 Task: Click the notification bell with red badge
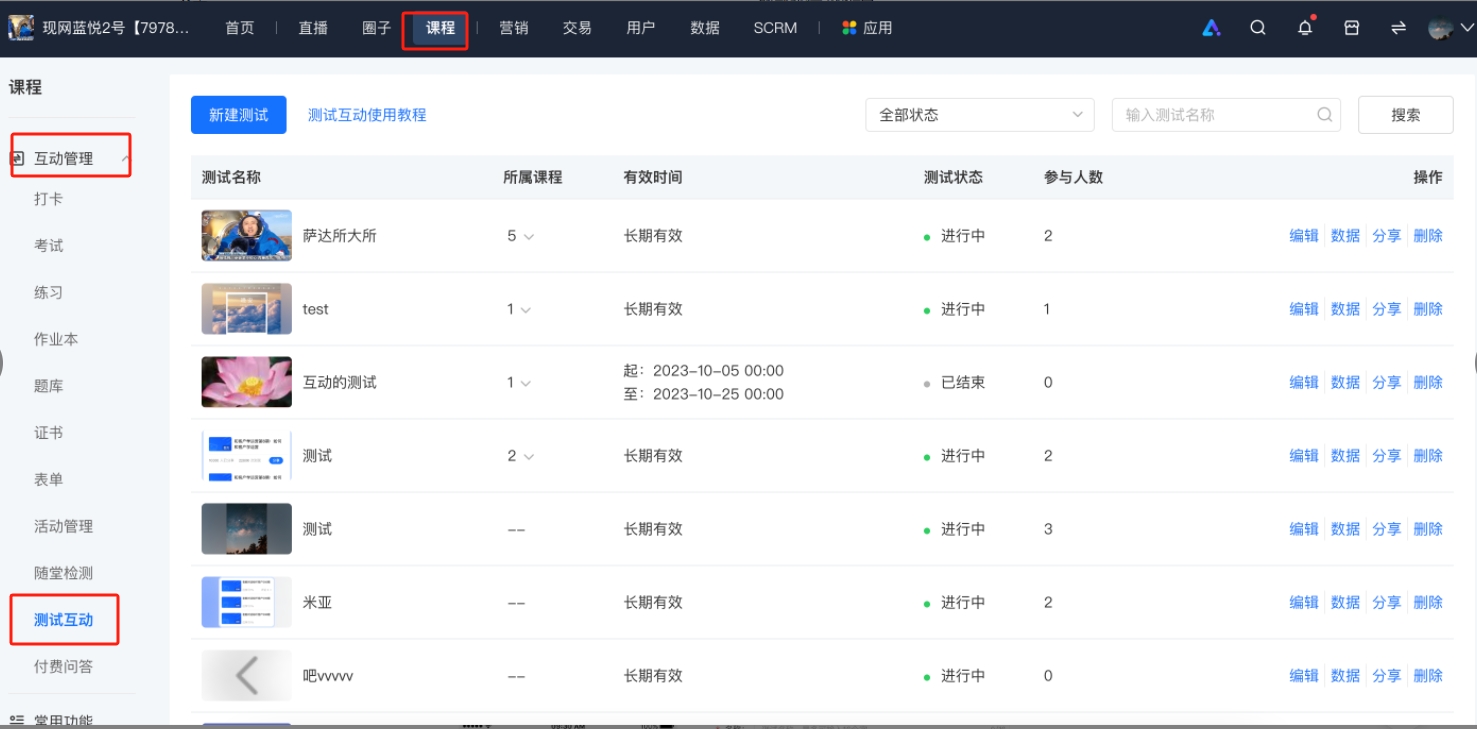[x=1304, y=28]
